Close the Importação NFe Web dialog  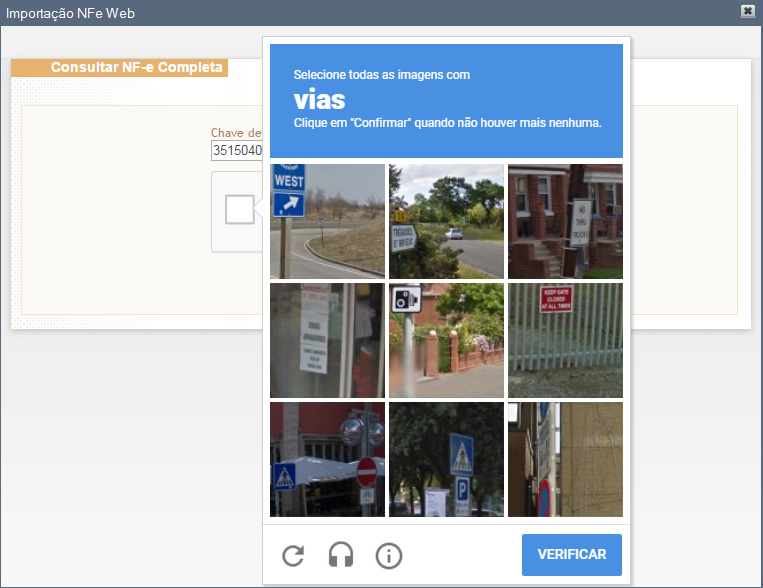coord(747,11)
